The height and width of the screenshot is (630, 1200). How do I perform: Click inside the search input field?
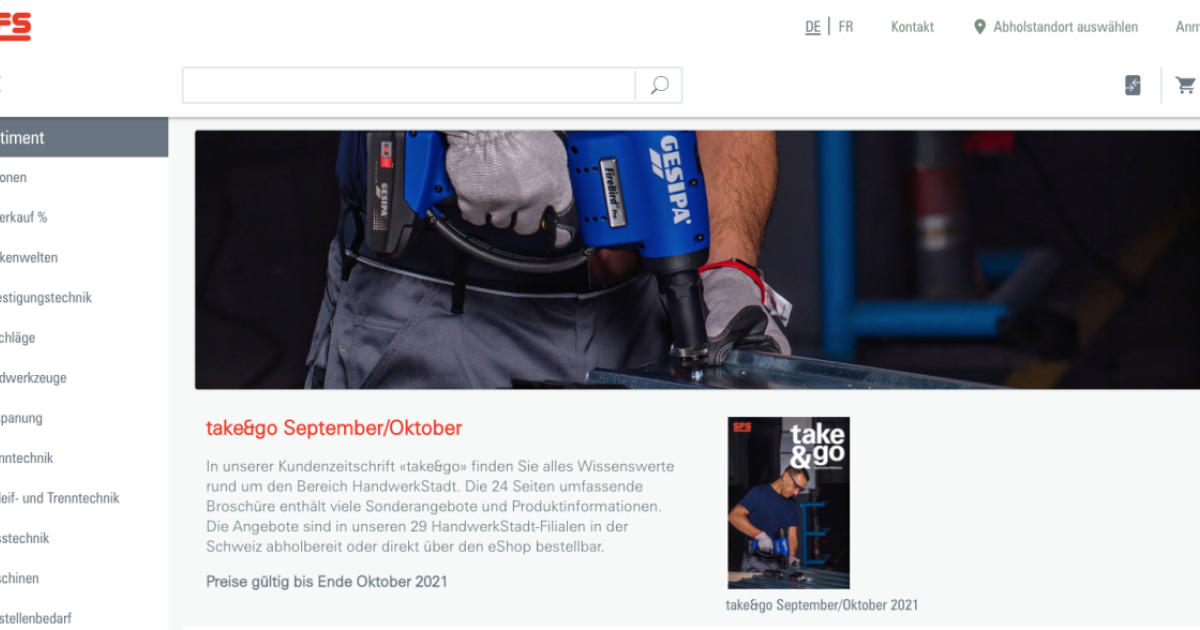[x=409, y=86]
